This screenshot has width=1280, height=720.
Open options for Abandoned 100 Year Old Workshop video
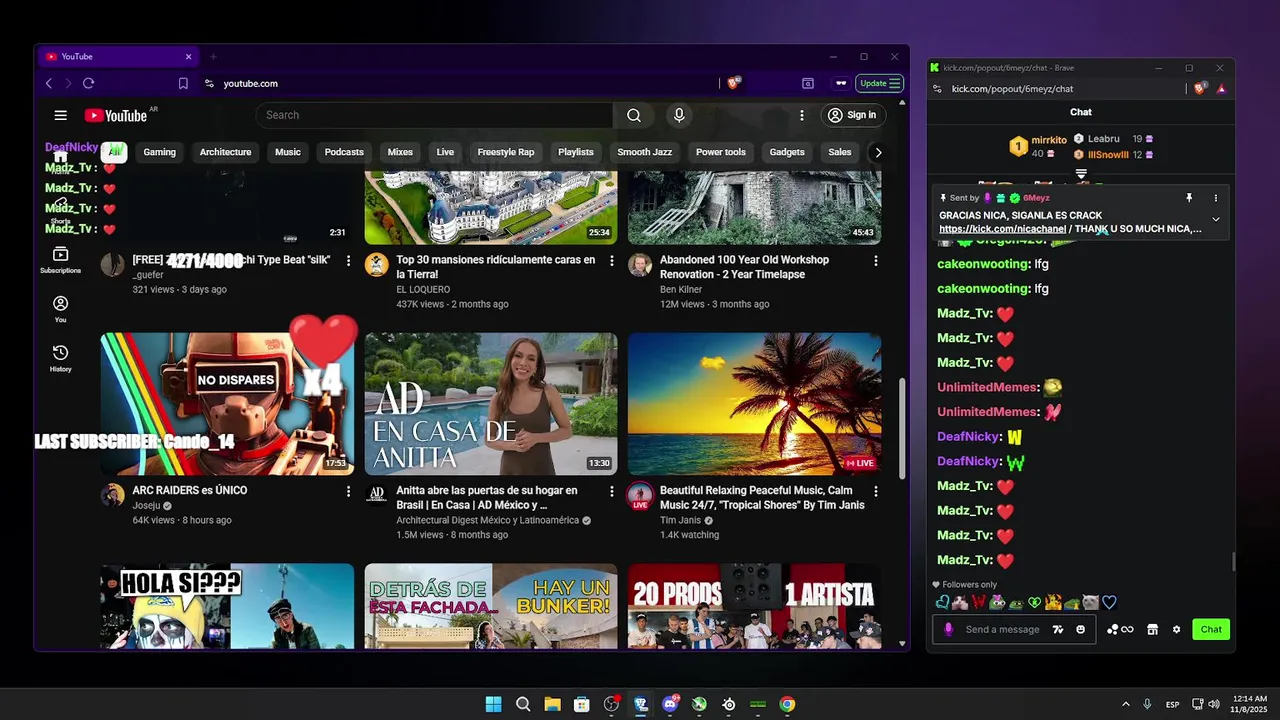(875, 260)
